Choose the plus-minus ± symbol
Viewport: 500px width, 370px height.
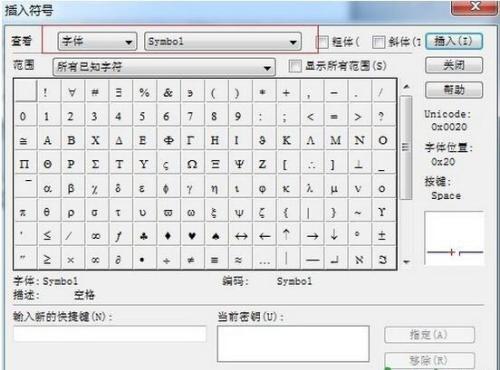(x=382, y=236)
